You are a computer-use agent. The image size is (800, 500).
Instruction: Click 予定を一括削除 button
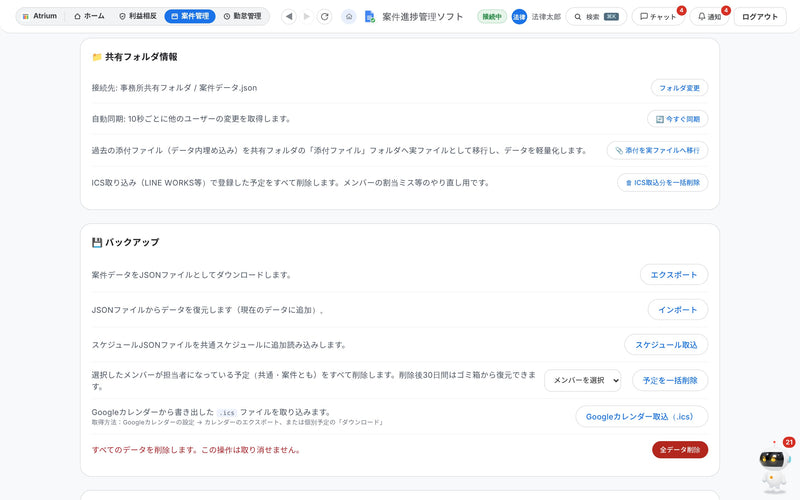point(670,380)
